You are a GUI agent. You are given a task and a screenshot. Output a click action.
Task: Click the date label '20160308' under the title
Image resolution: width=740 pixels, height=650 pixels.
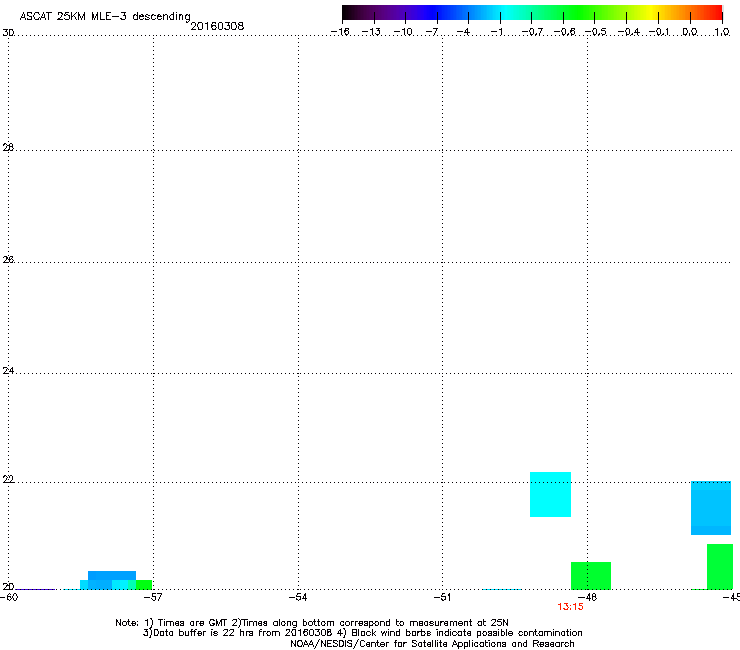click(x=217, y=26)
